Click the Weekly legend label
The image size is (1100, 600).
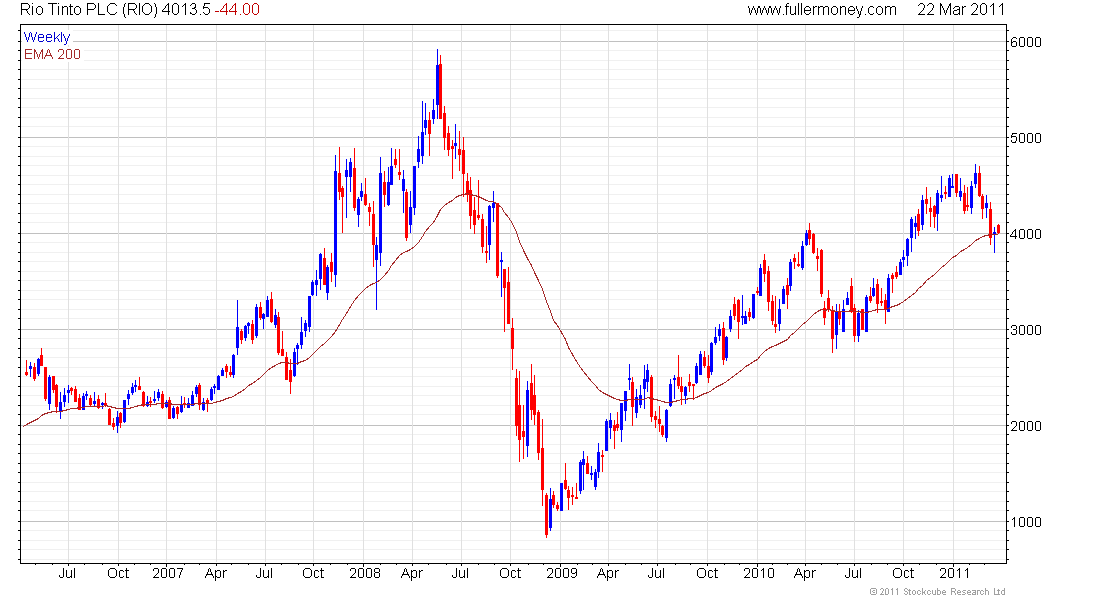point(47,37)
